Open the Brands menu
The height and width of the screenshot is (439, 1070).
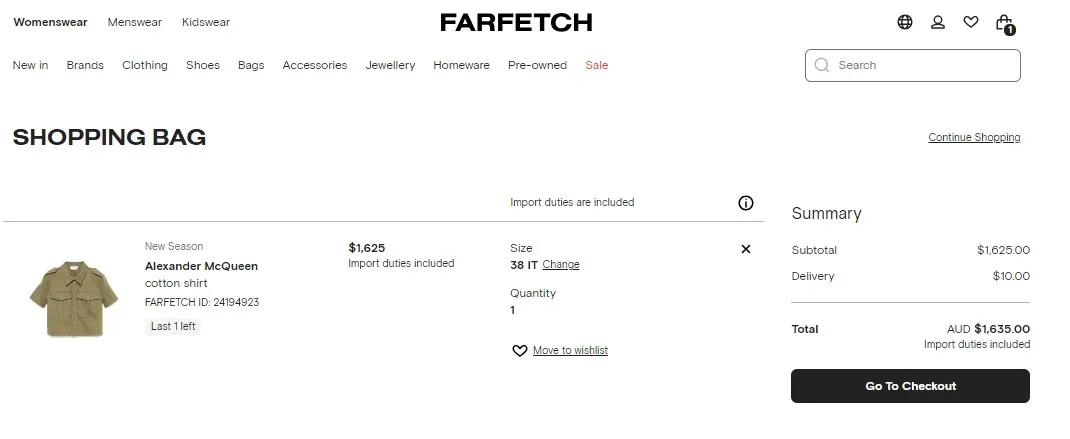85,65
